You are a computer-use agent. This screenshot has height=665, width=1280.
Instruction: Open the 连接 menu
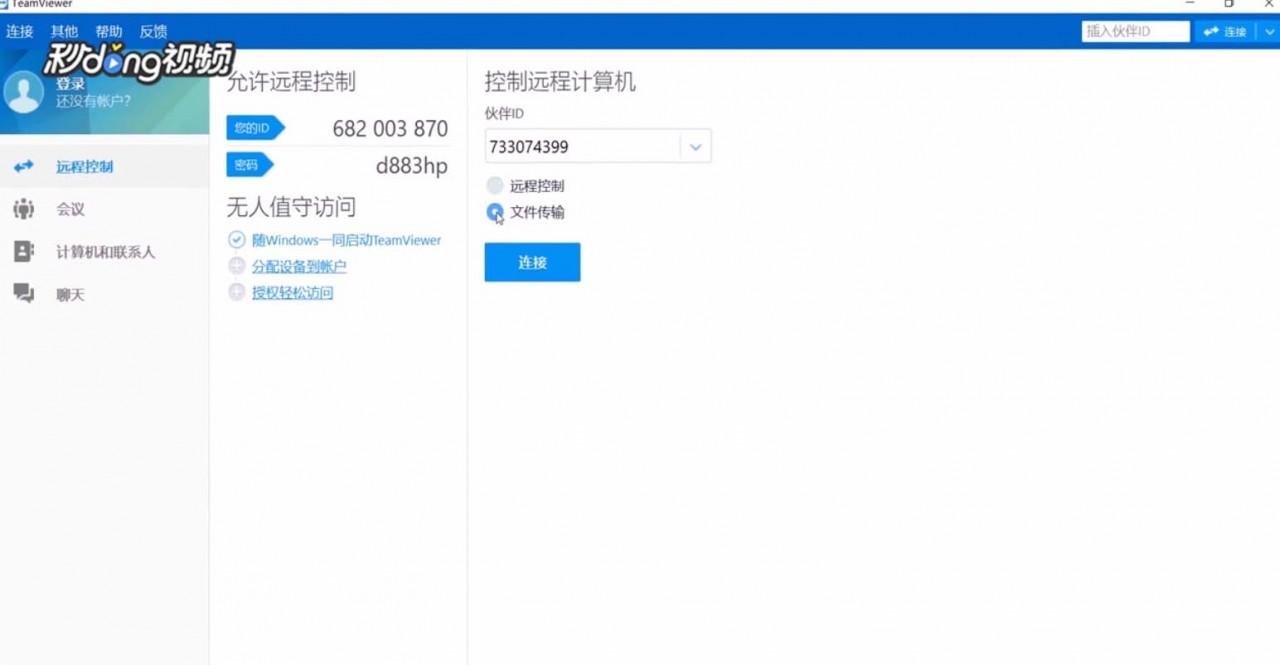point(19,31)
